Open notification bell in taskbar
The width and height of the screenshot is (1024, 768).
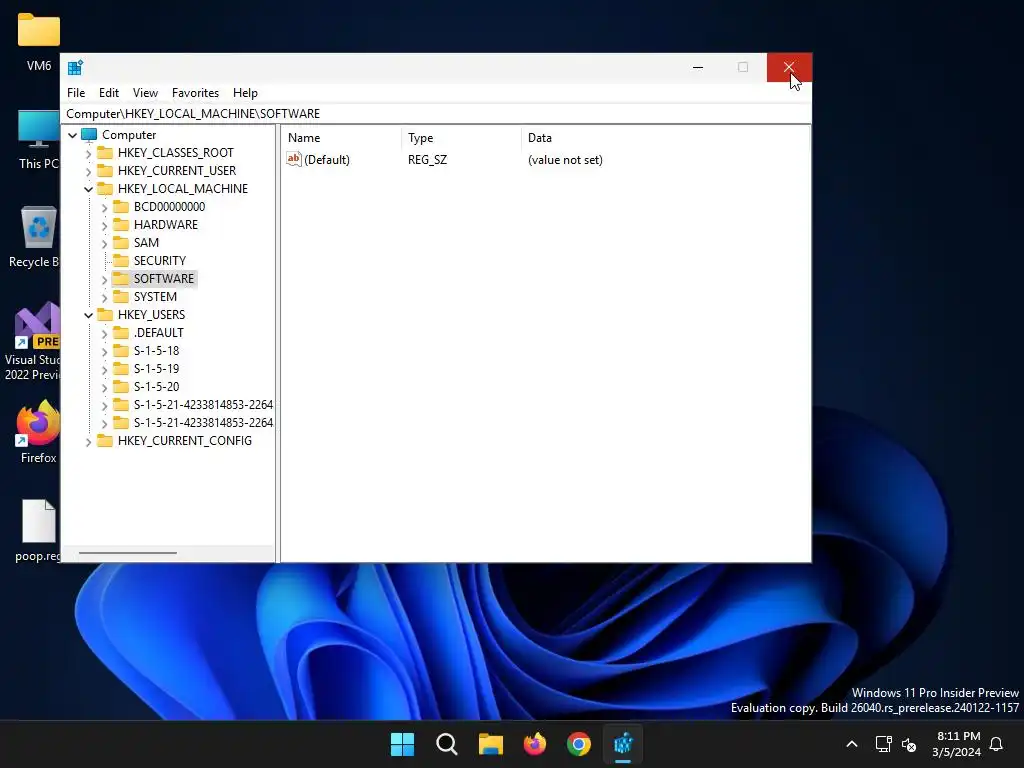(997, 744)
